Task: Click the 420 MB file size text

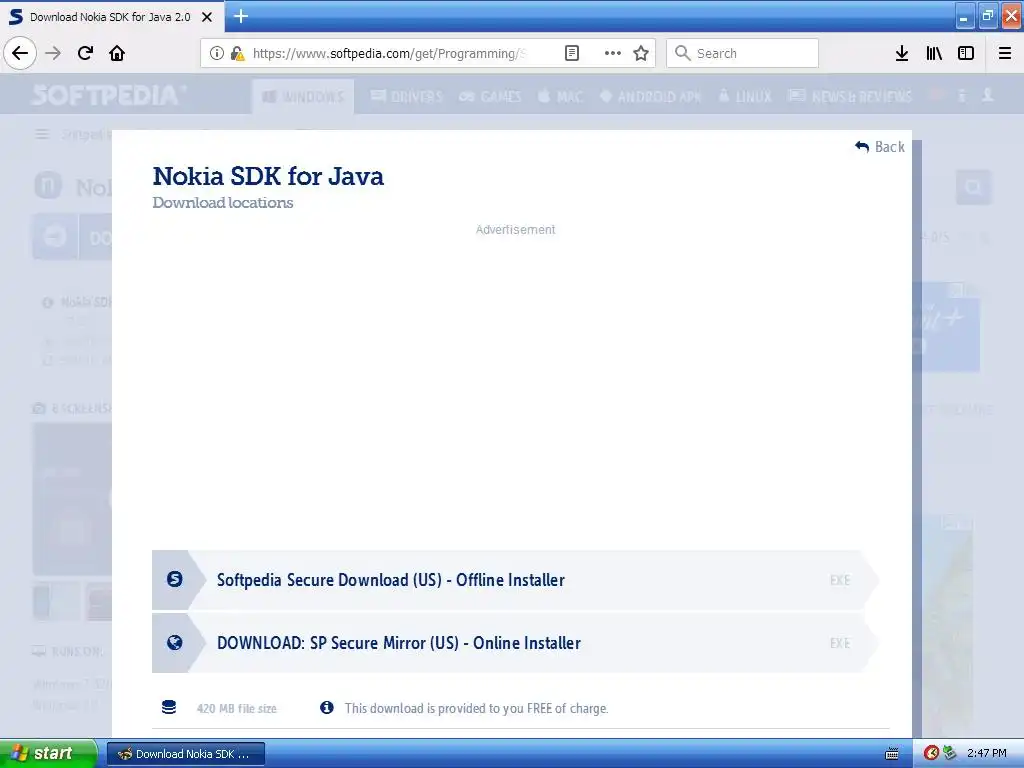Action: pyautogui.click(x=236, y=709)
